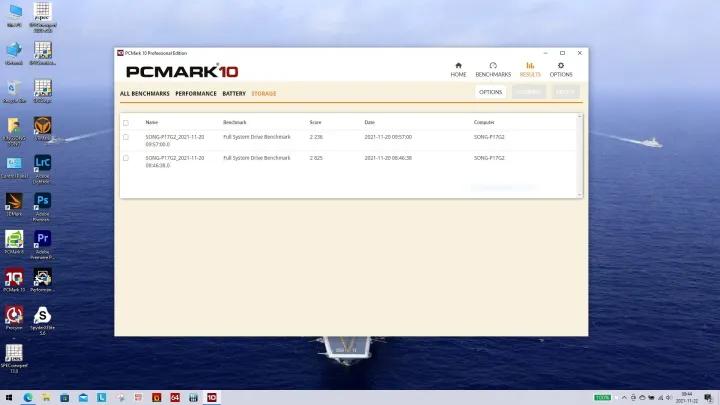Sort results by the Name column header
The height and width of the screenshot is (405, 720).
pos(152,122)
